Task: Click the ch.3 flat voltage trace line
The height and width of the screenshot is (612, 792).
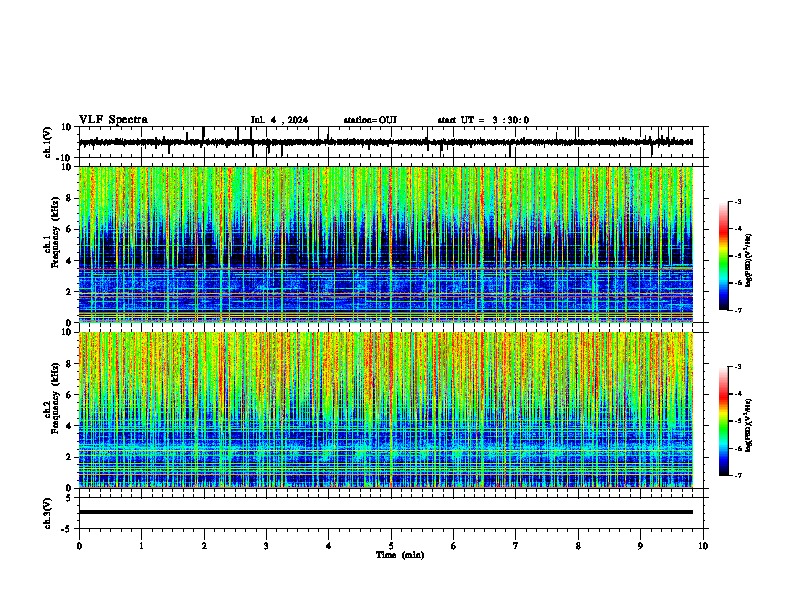Action: pos(386,512)
